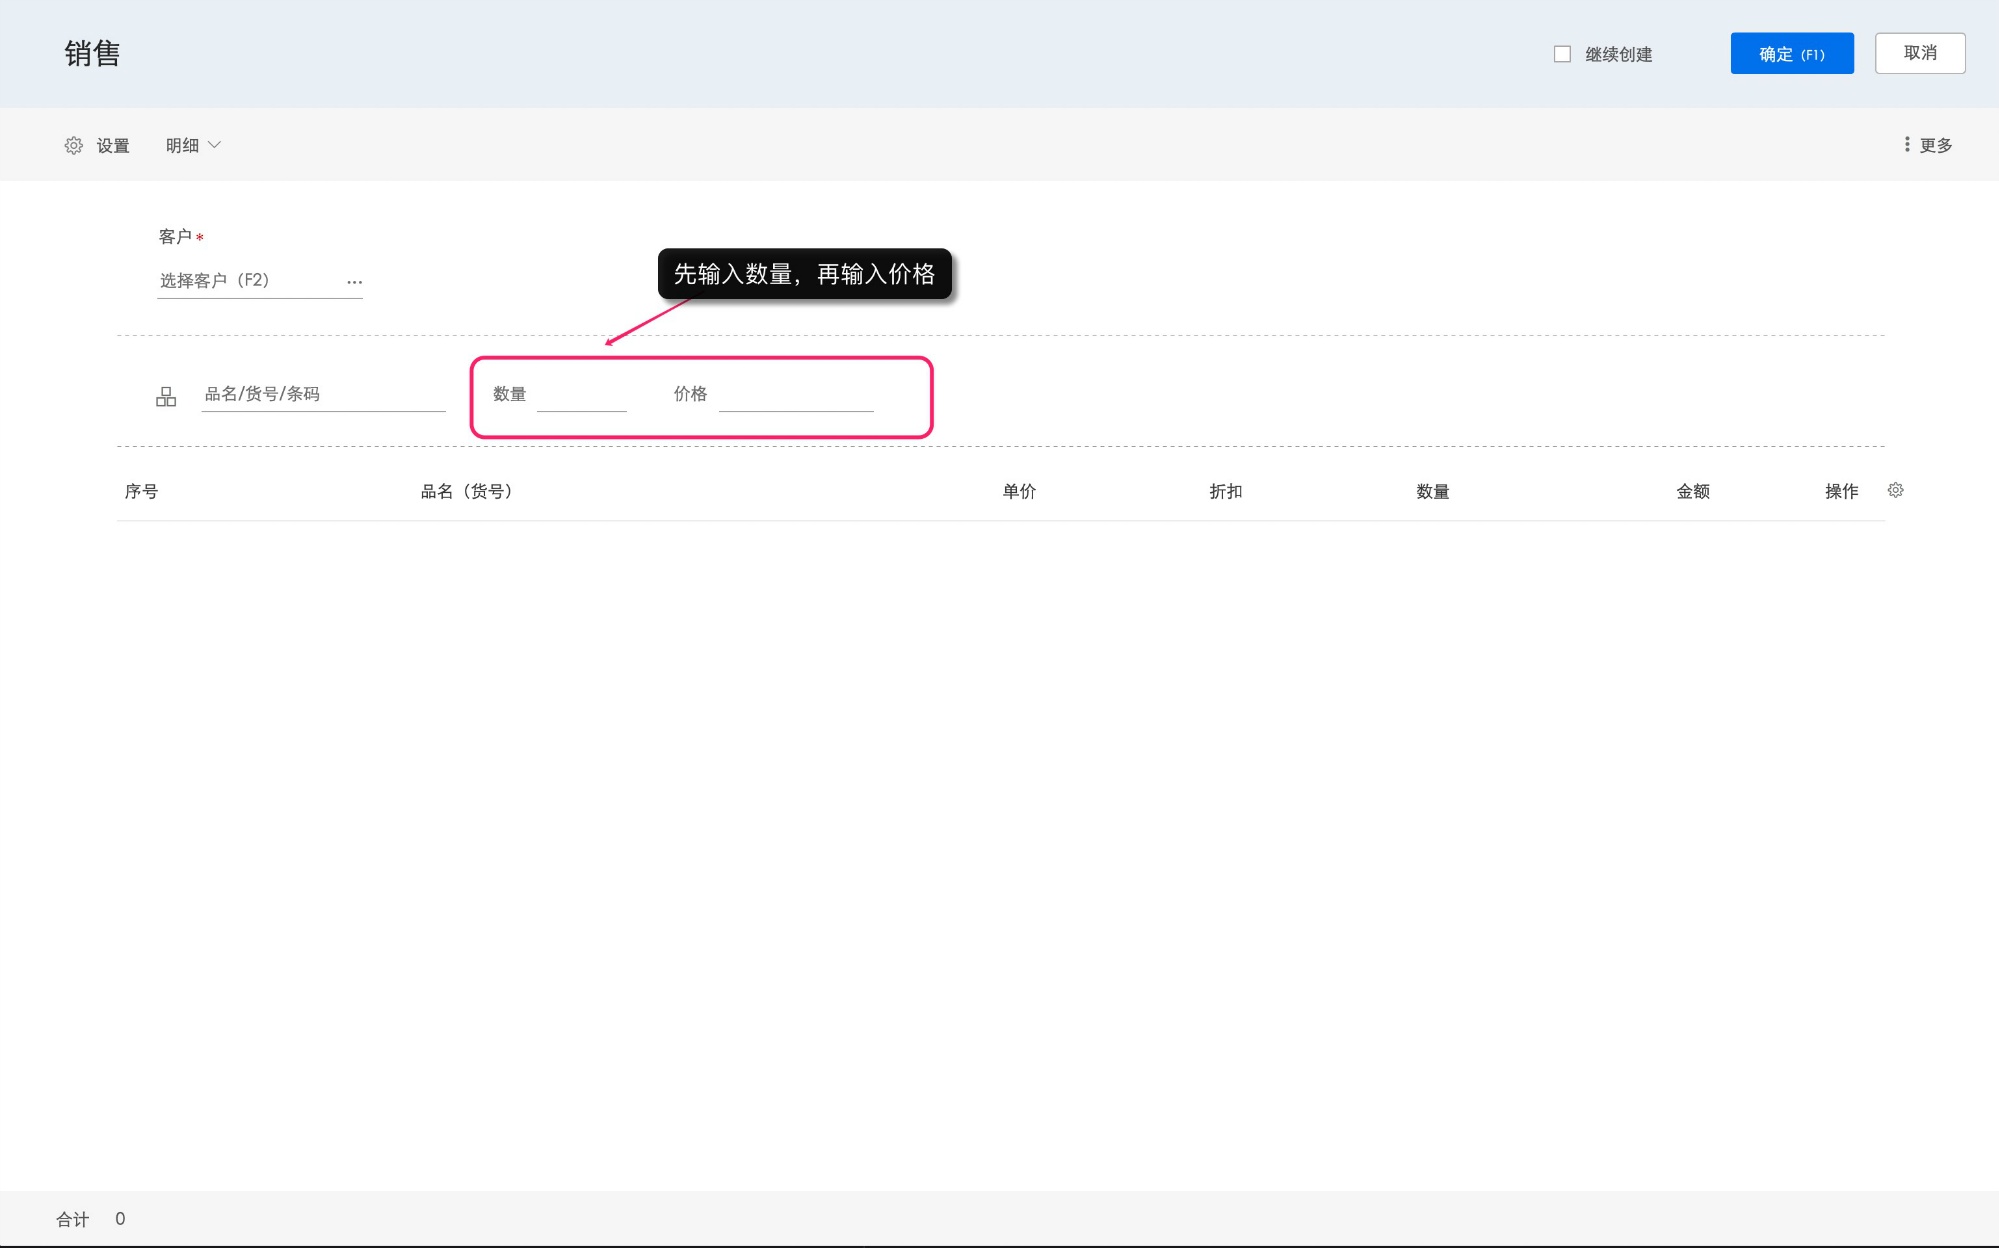Viewport: 1999px width, 1248px height.
Task: Click the product category icon beside item search
Action: point(166,397)
